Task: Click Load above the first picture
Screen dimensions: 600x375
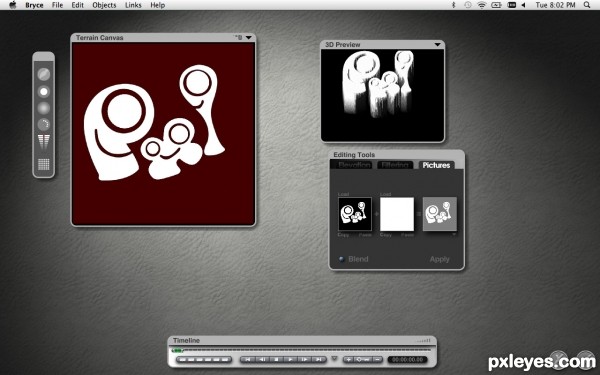Action: pos(343,194)
